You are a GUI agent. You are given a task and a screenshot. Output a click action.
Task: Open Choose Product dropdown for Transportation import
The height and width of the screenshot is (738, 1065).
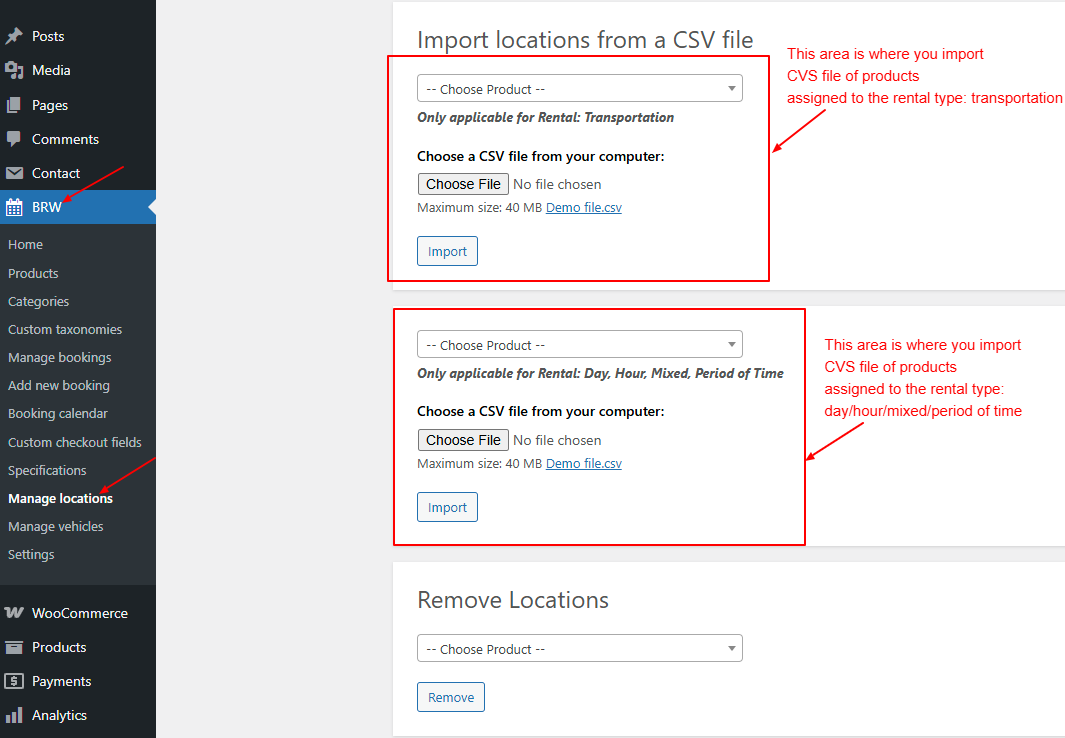pyautogui.click(x=579, y=89)
